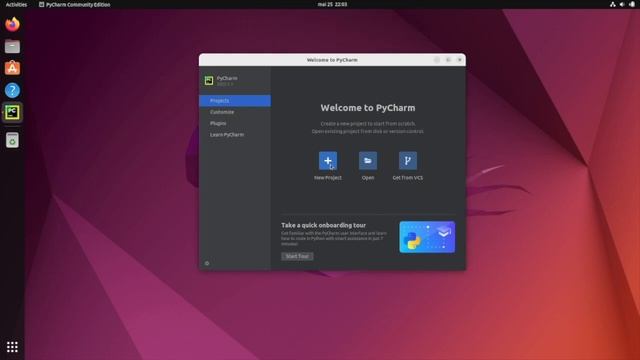Open Trash from the dock

point(12,140)
